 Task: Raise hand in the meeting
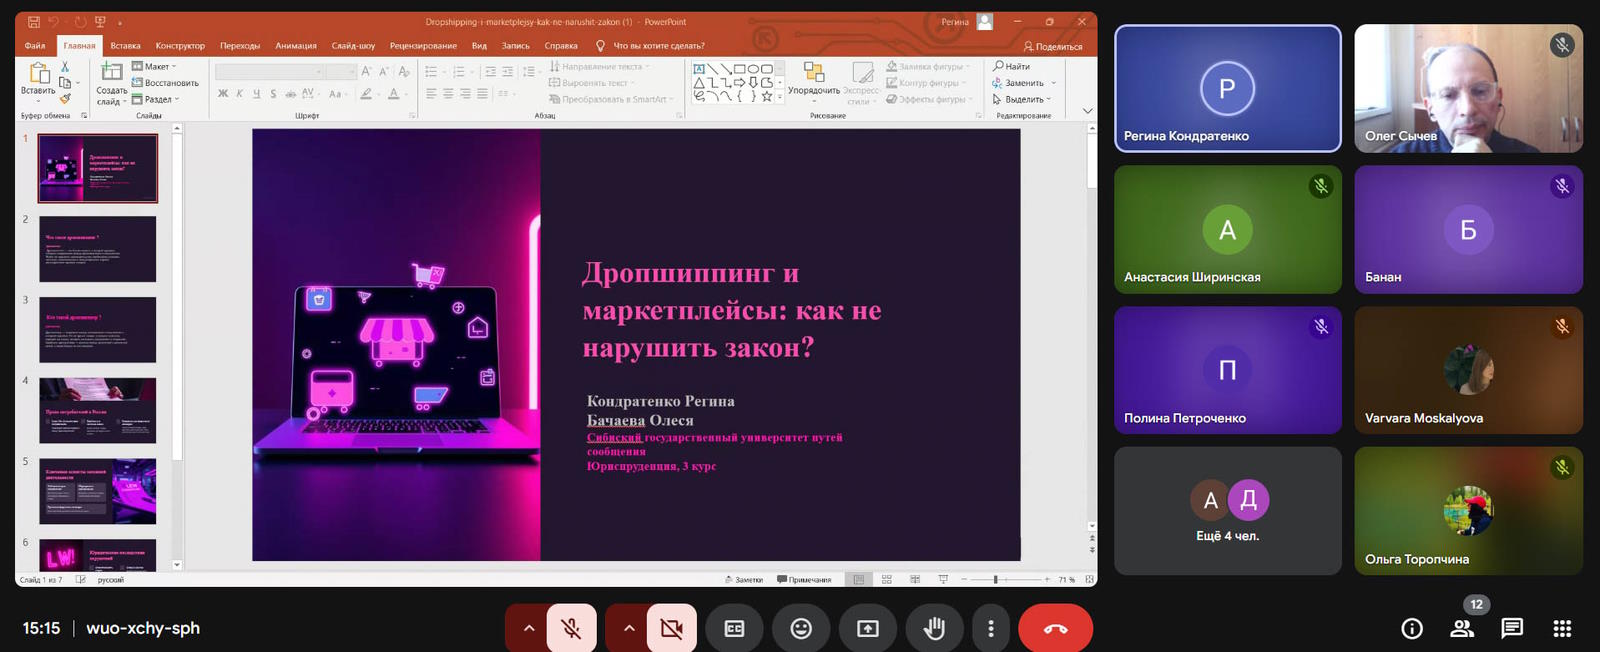click(x=934, y=628)
